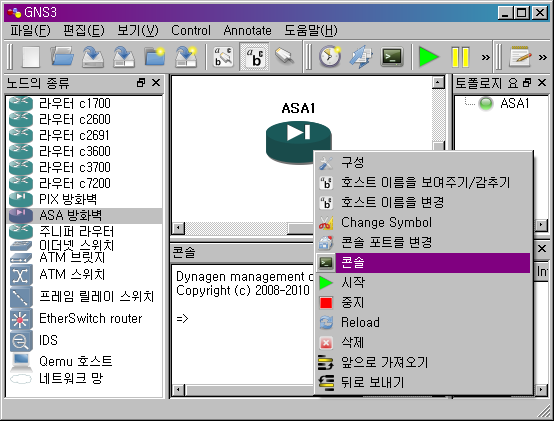Screen dimensions: 554x421
Task: Expand first toolbar overflow chevron
Action: [486, 57]
